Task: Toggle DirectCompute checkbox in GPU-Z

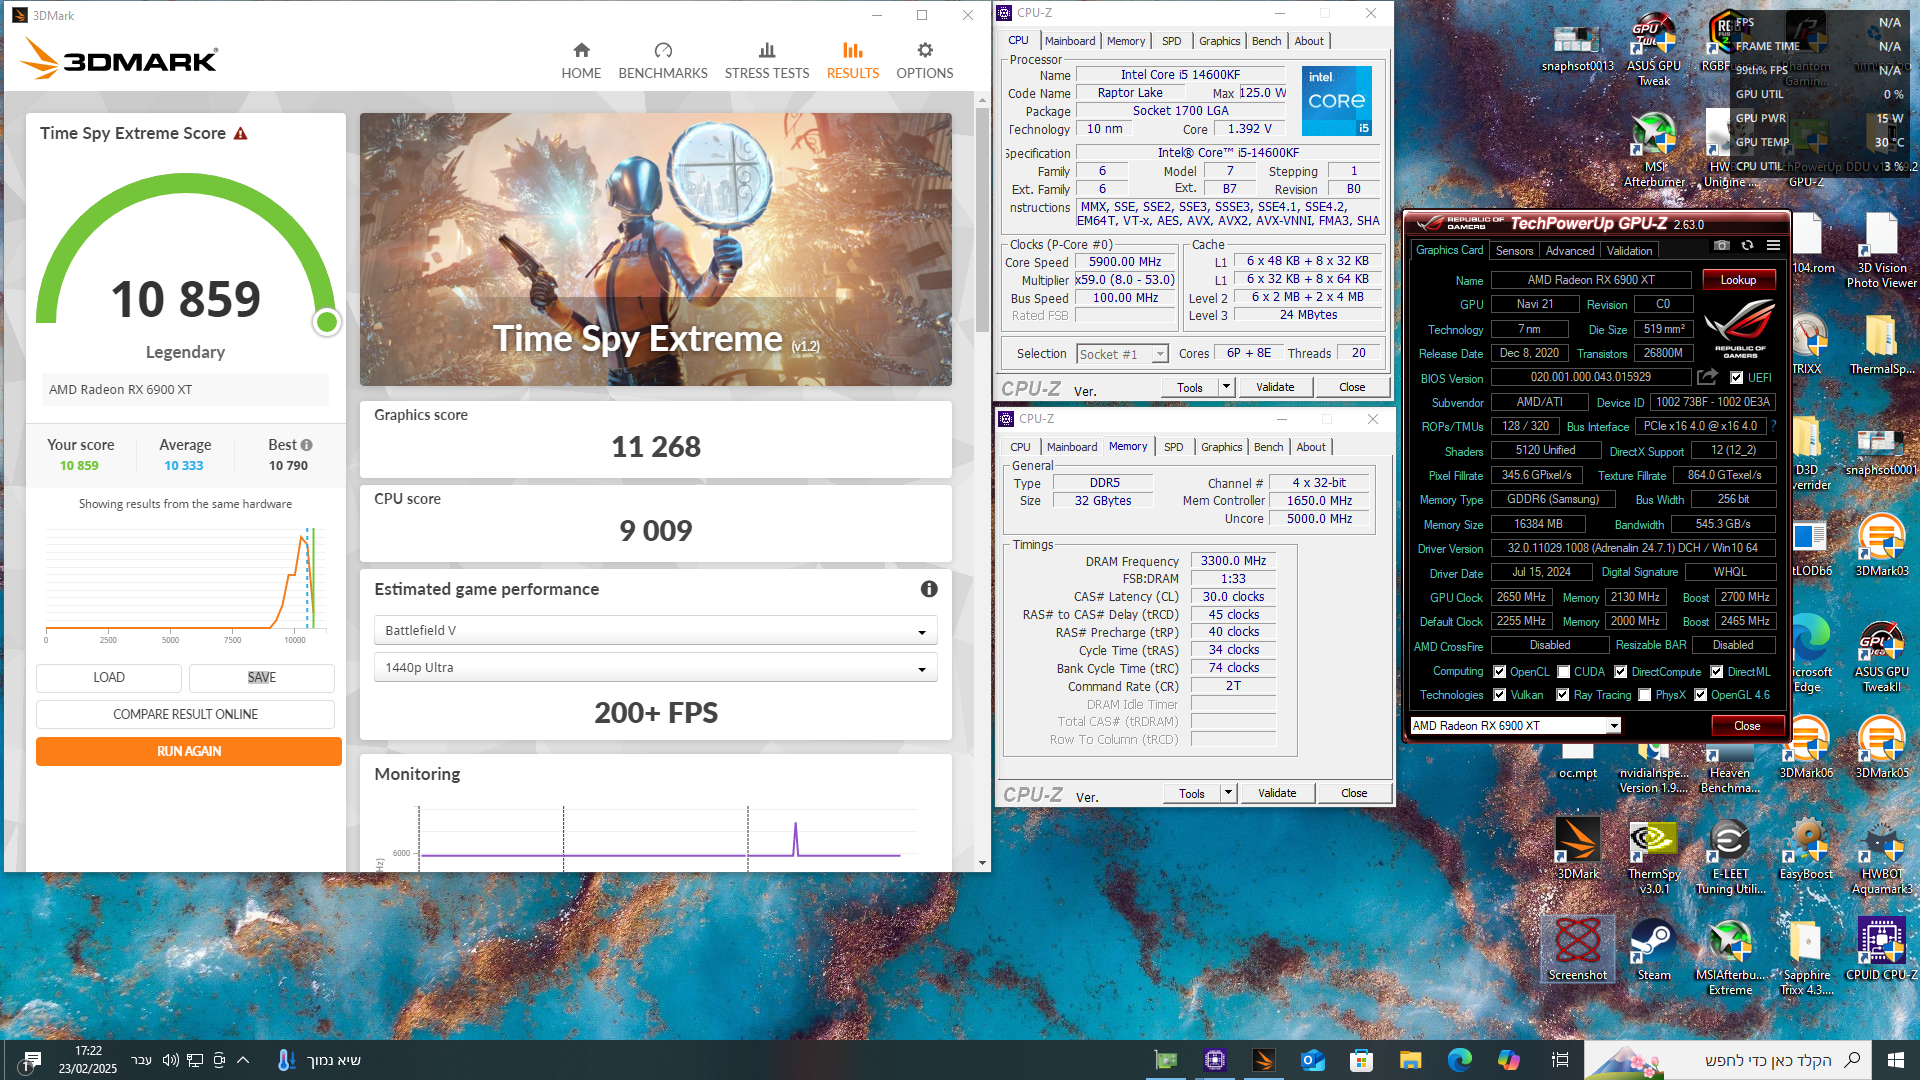Action: [x=1620, y=672]
